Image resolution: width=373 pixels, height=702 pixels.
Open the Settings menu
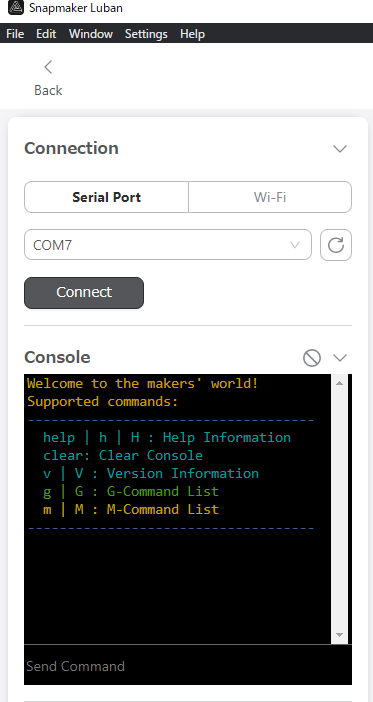tap(146, 34)
